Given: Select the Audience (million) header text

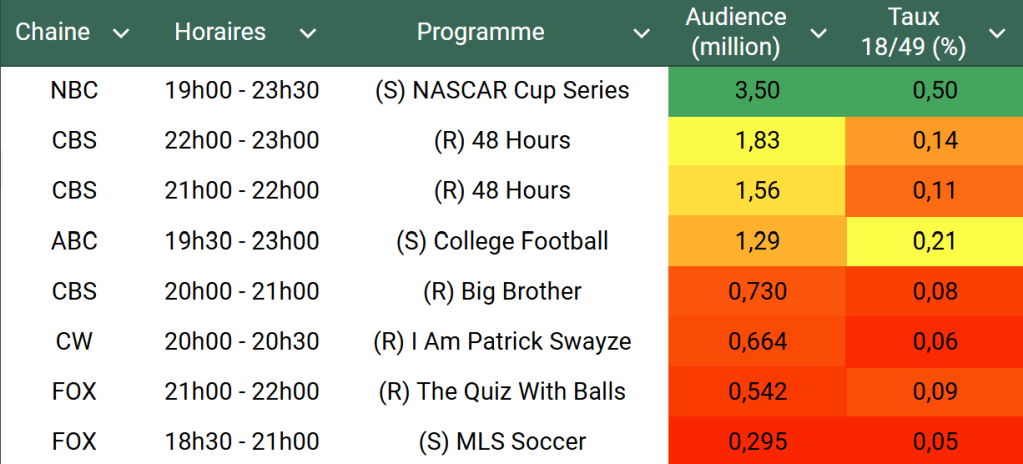Looking at the screenshot, I should tap(736, 32).
